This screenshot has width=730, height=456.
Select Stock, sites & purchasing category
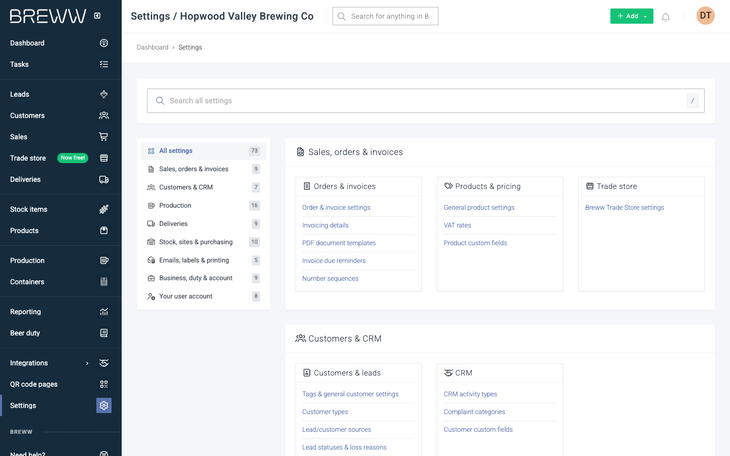point(203,242)
